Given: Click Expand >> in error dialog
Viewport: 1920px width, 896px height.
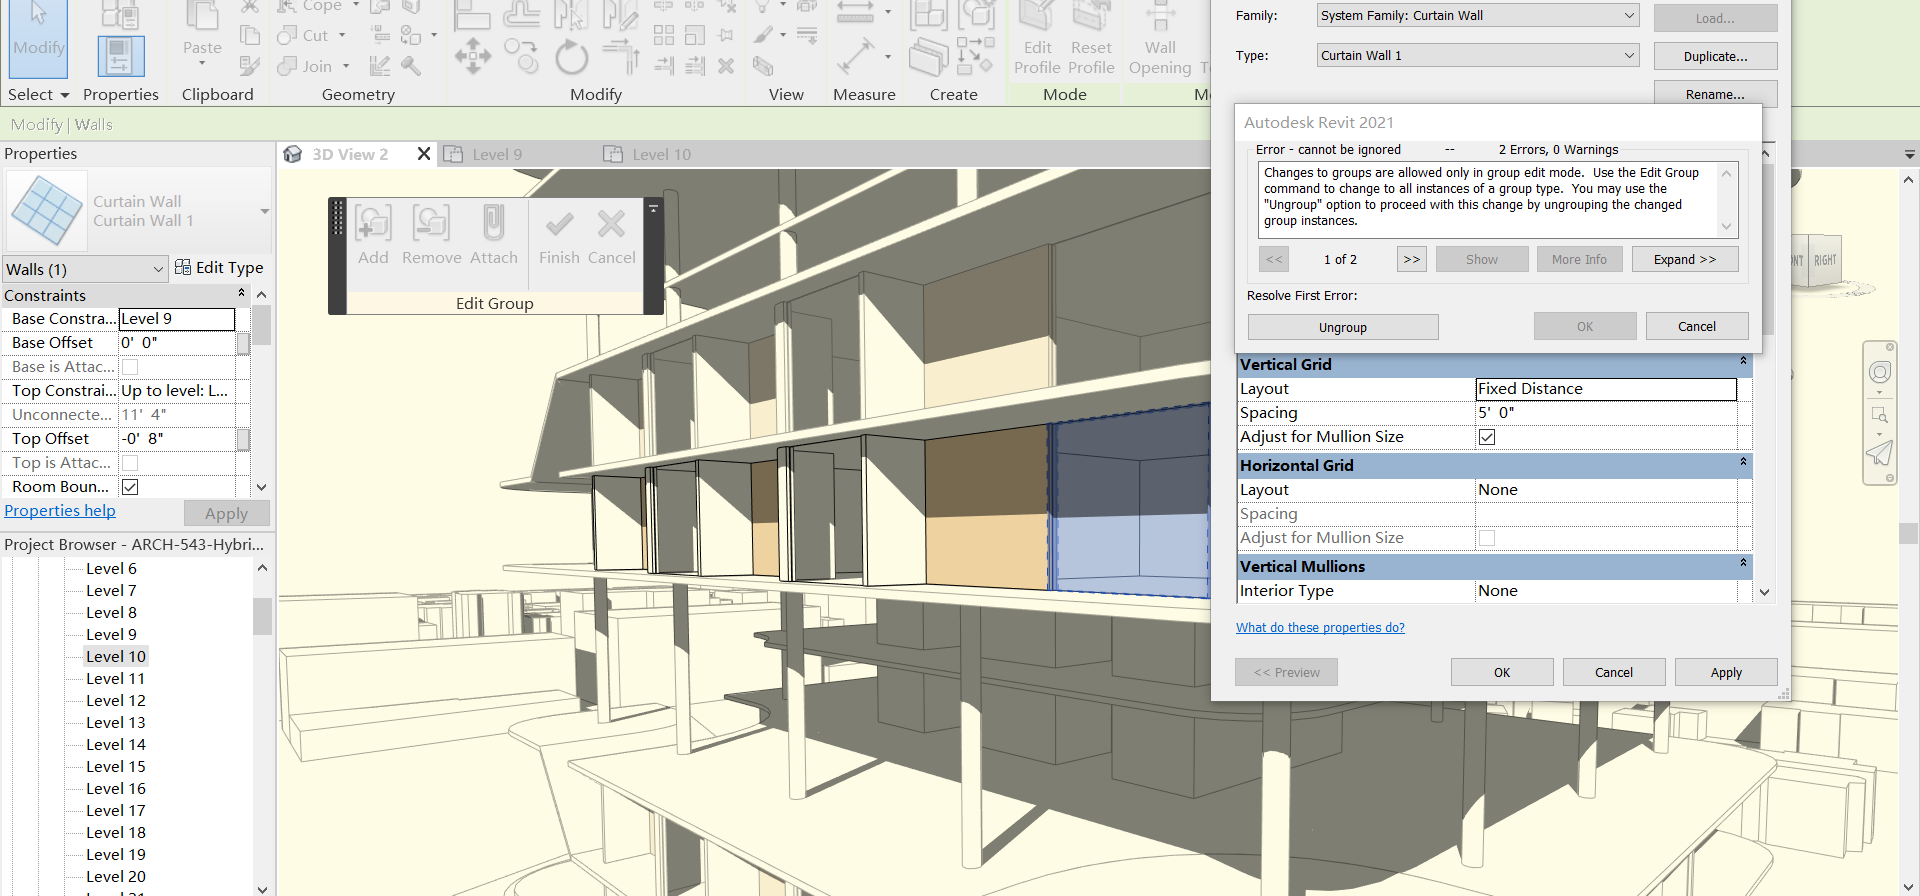Looking at the screenshot, I should pos(1685,259).
